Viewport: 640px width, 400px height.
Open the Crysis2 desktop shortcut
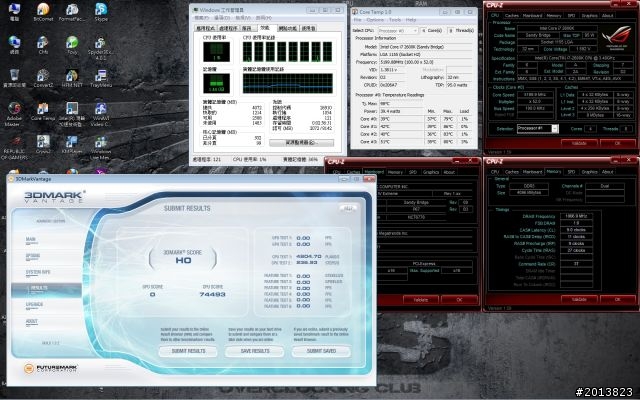[43, 144]
